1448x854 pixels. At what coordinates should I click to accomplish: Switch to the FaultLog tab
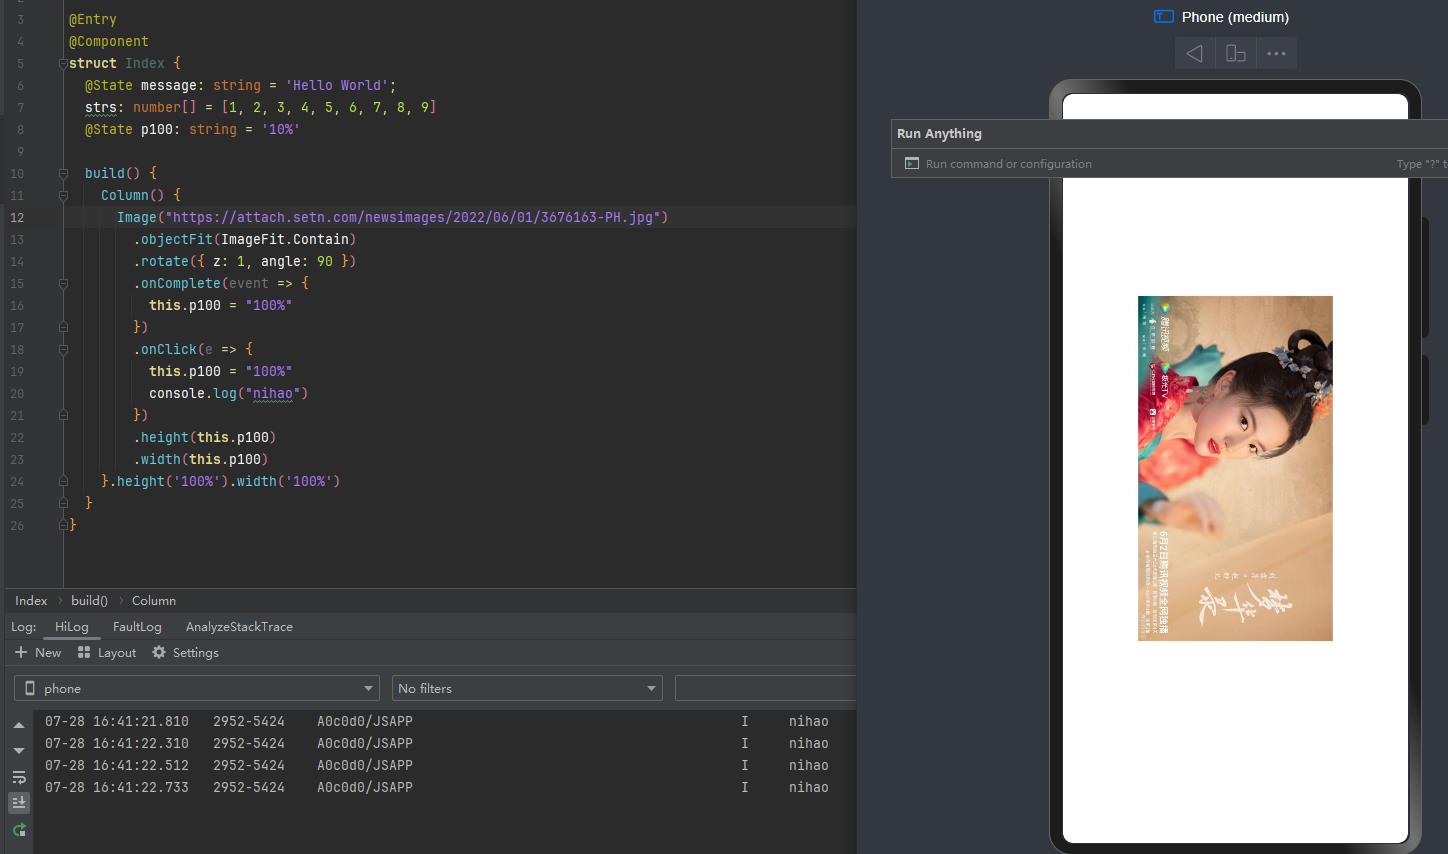(137, 626)
